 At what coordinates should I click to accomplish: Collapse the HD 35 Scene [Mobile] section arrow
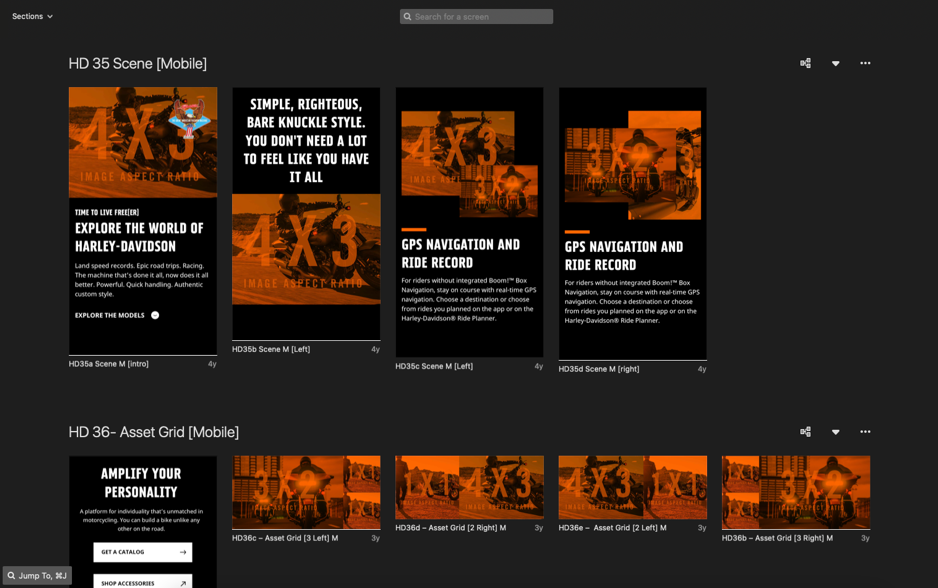point(836,63)
